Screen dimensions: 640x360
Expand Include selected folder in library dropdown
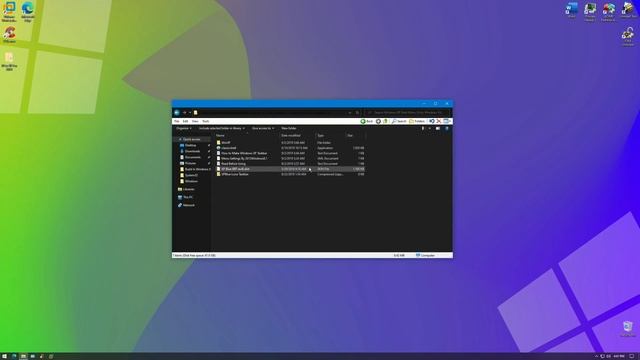coord(222,128)
